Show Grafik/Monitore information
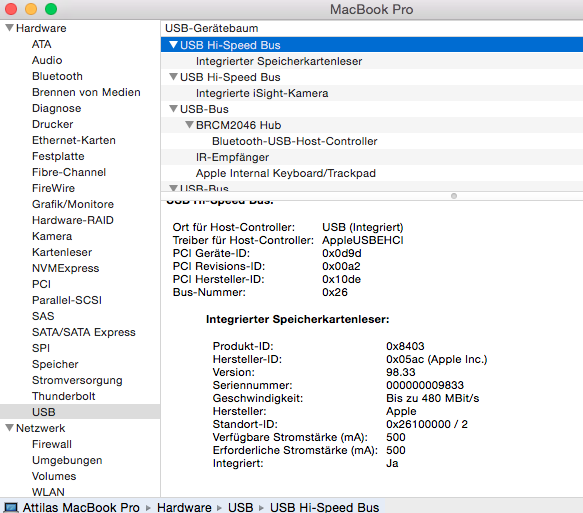583x513 pixels. tap(73, 204)
